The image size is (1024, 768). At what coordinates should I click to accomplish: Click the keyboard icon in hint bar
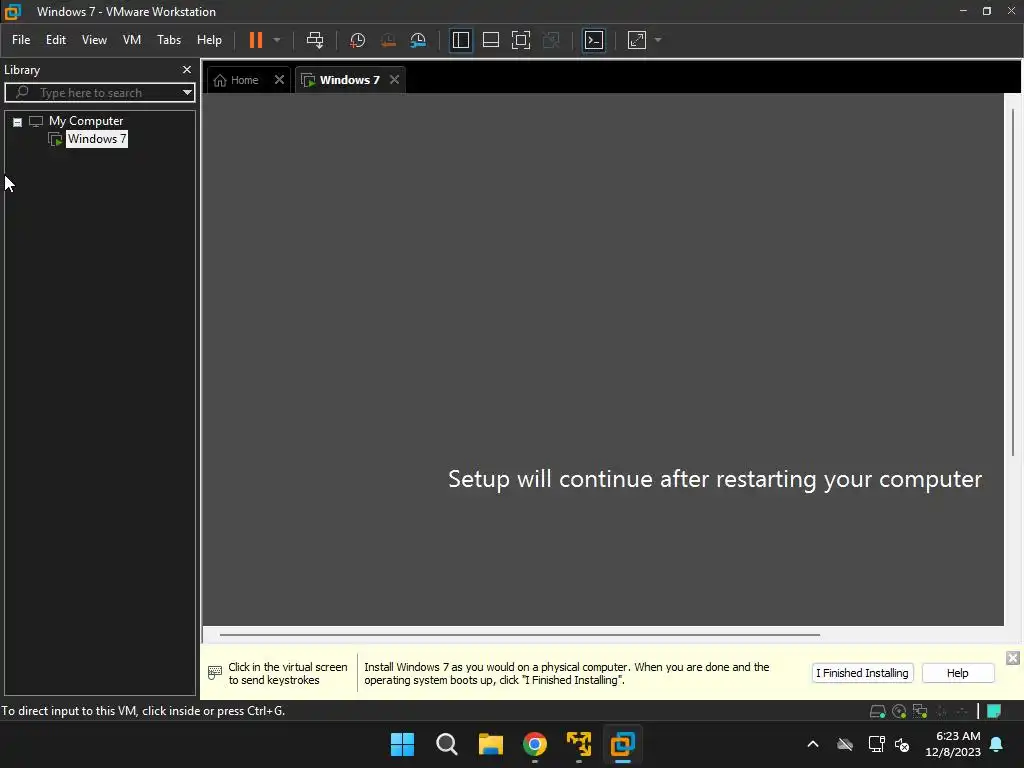tap(215, 673)
